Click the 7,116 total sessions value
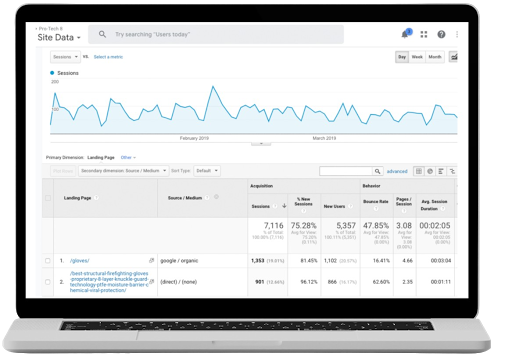Screen dimensions: 512x360 coord(273,226)
